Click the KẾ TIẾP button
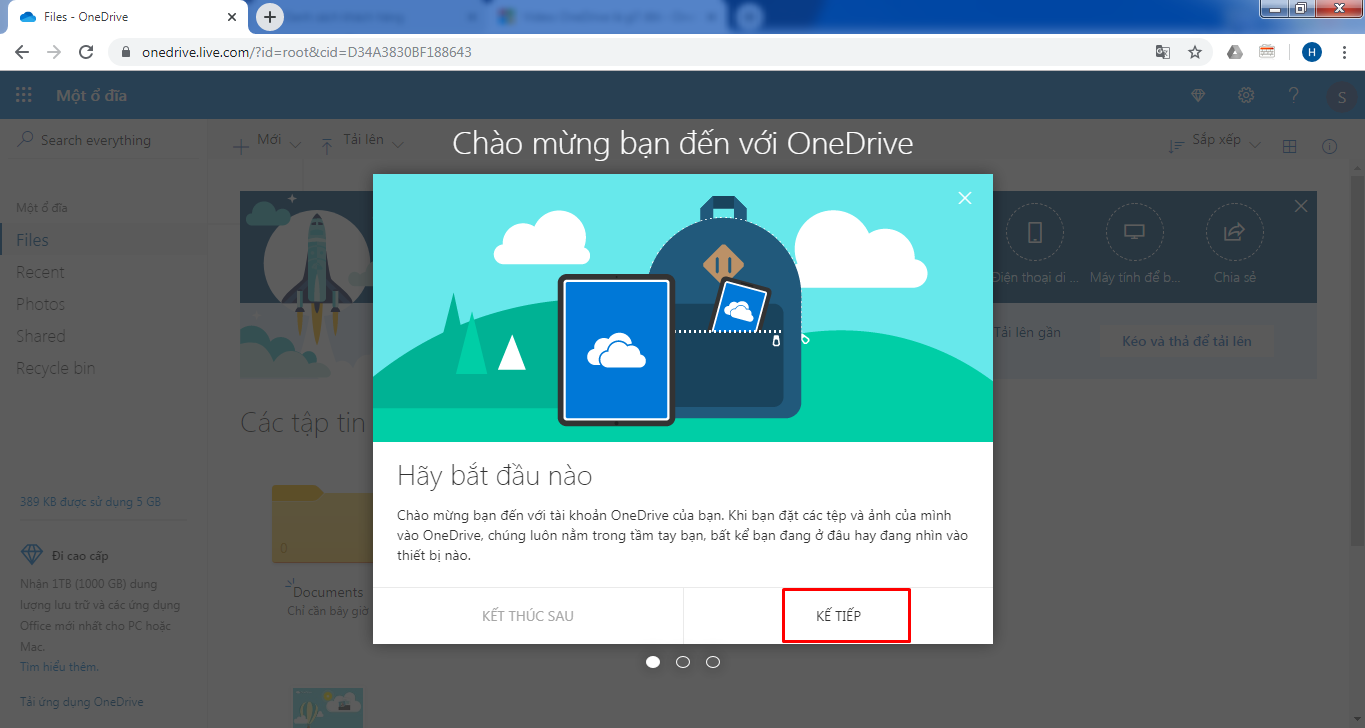Viewport: 1365px width, 728px height. pos(838,616)
